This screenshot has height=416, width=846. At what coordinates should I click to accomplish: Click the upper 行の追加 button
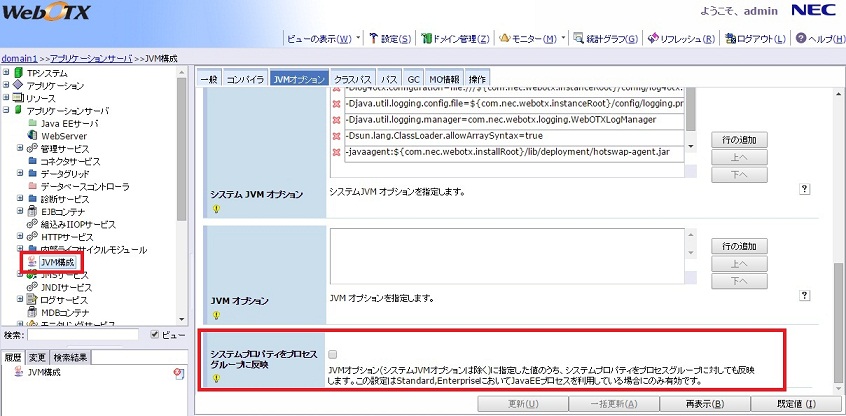[740, 139]
